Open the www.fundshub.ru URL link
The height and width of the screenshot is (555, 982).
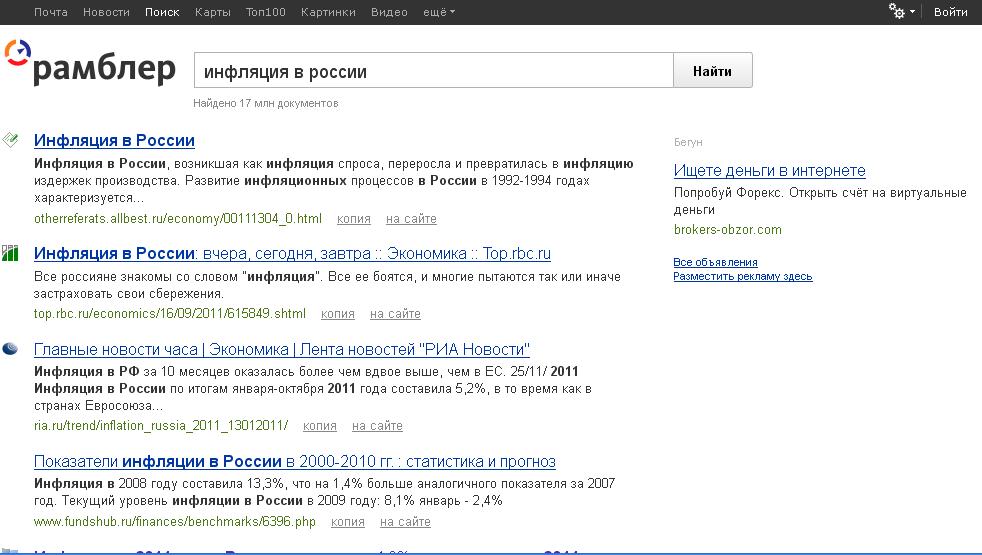tap(175, 521)
